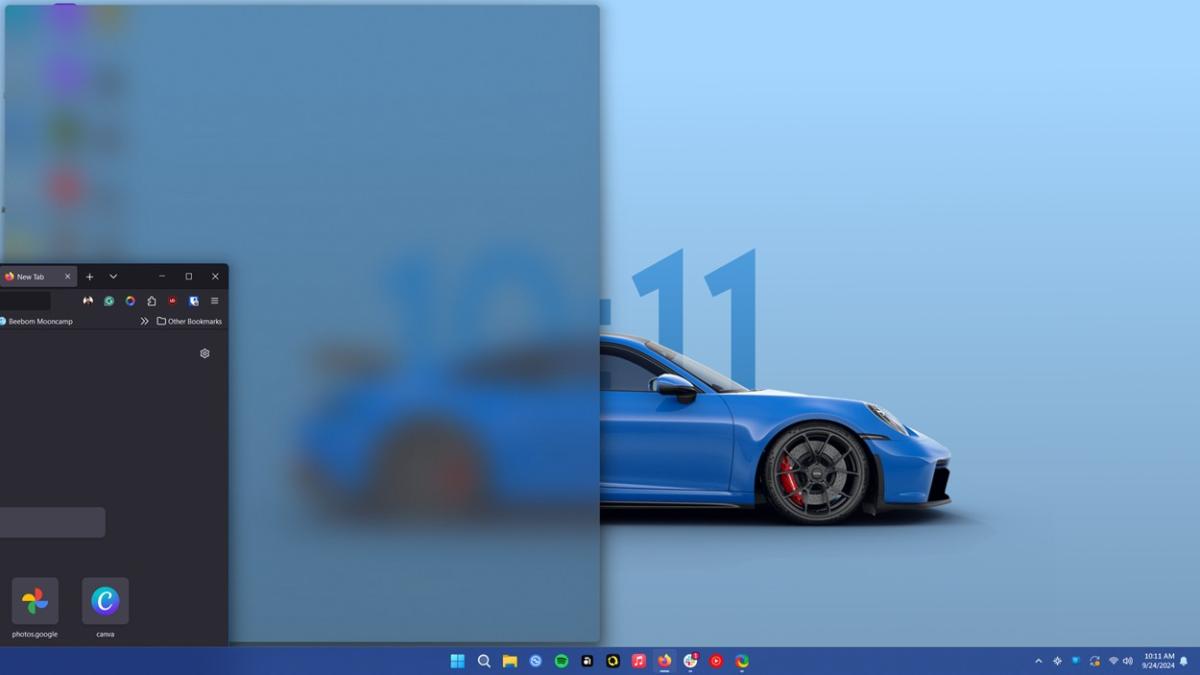Screen dimensions: 1200x675
Task: Expand the overflowing bookmarks chevron
Action: (x=145, y=321)
